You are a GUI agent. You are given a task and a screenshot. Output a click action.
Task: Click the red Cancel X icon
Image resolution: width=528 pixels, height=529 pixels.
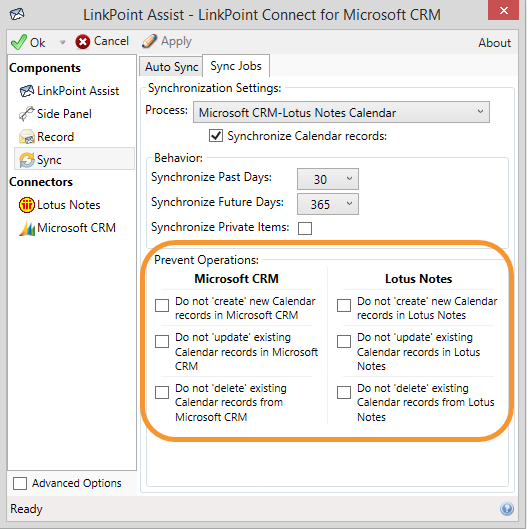click(x=83, y=42)
